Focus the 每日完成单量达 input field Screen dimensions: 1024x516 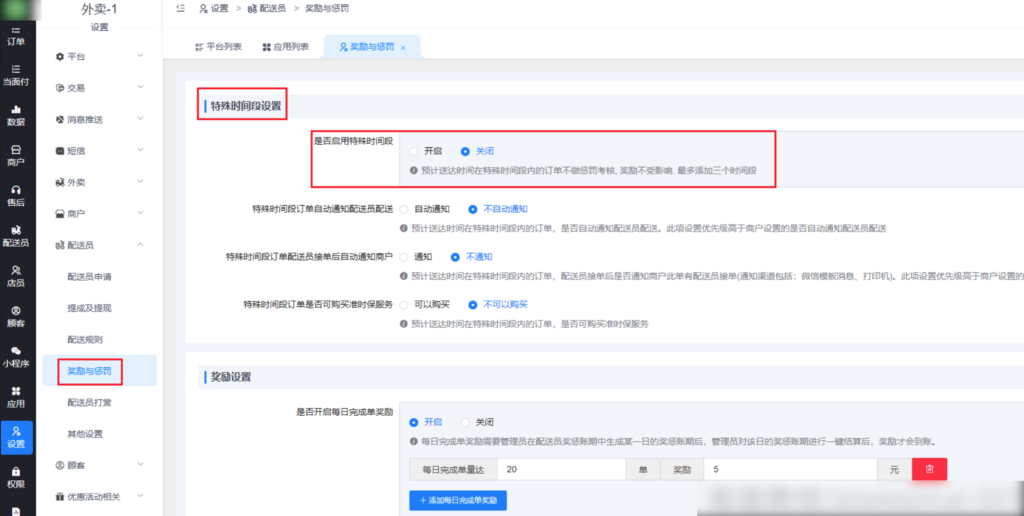pyautogui.click(x=561, y=469)
